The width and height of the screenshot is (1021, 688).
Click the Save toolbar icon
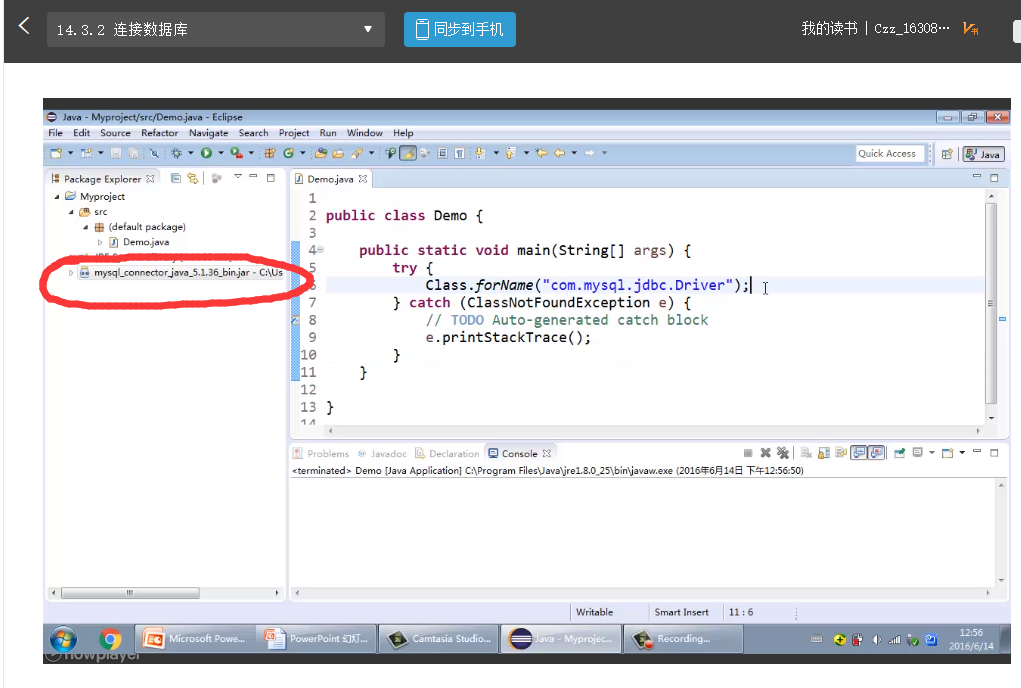pyautogui.click(x=116, y=154)
